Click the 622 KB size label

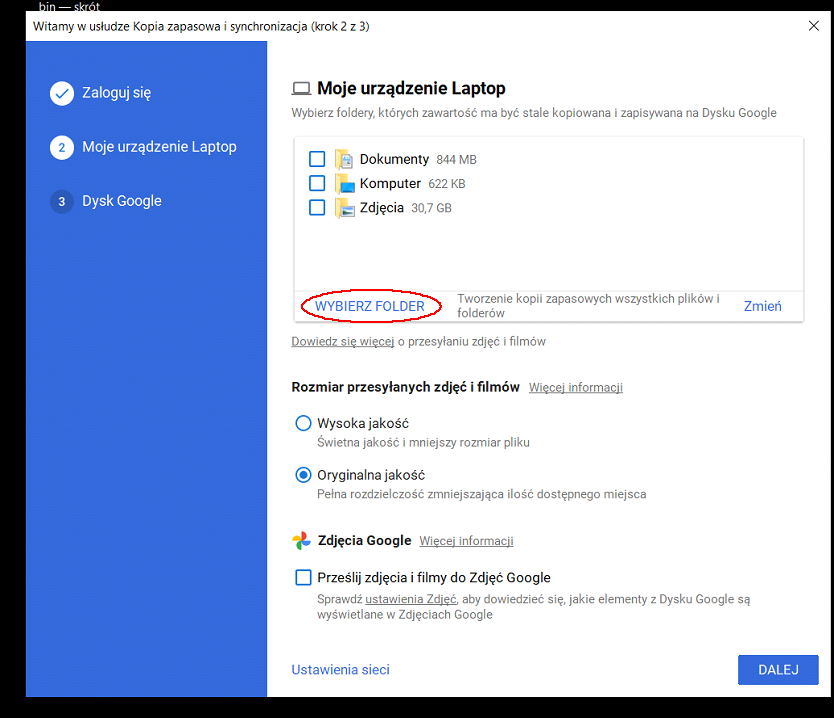click(x=447, y=184)
